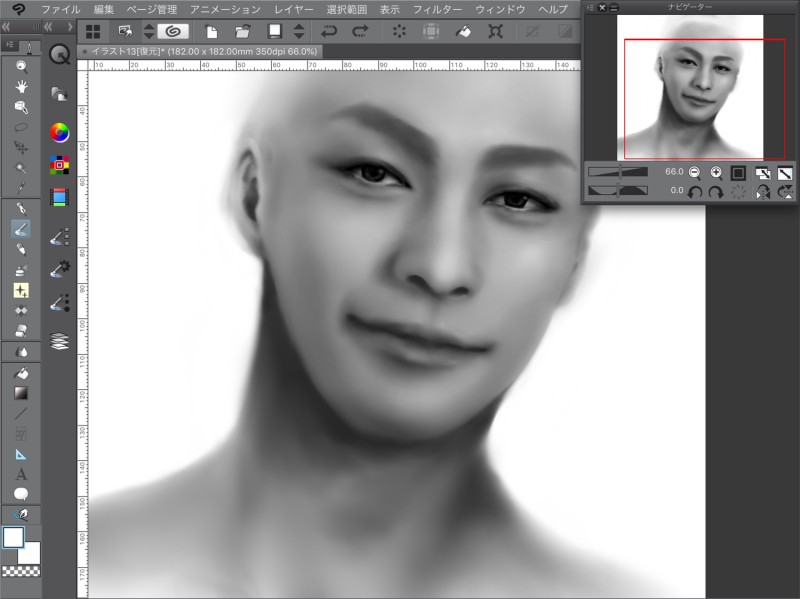Select the Balloon tool

tap(21, 494)
